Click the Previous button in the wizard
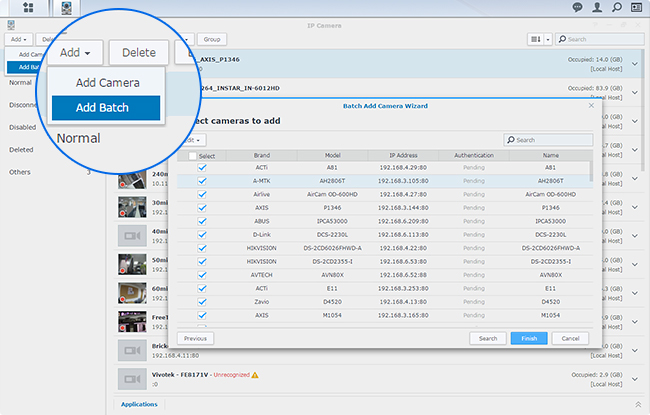 point(196,338)
